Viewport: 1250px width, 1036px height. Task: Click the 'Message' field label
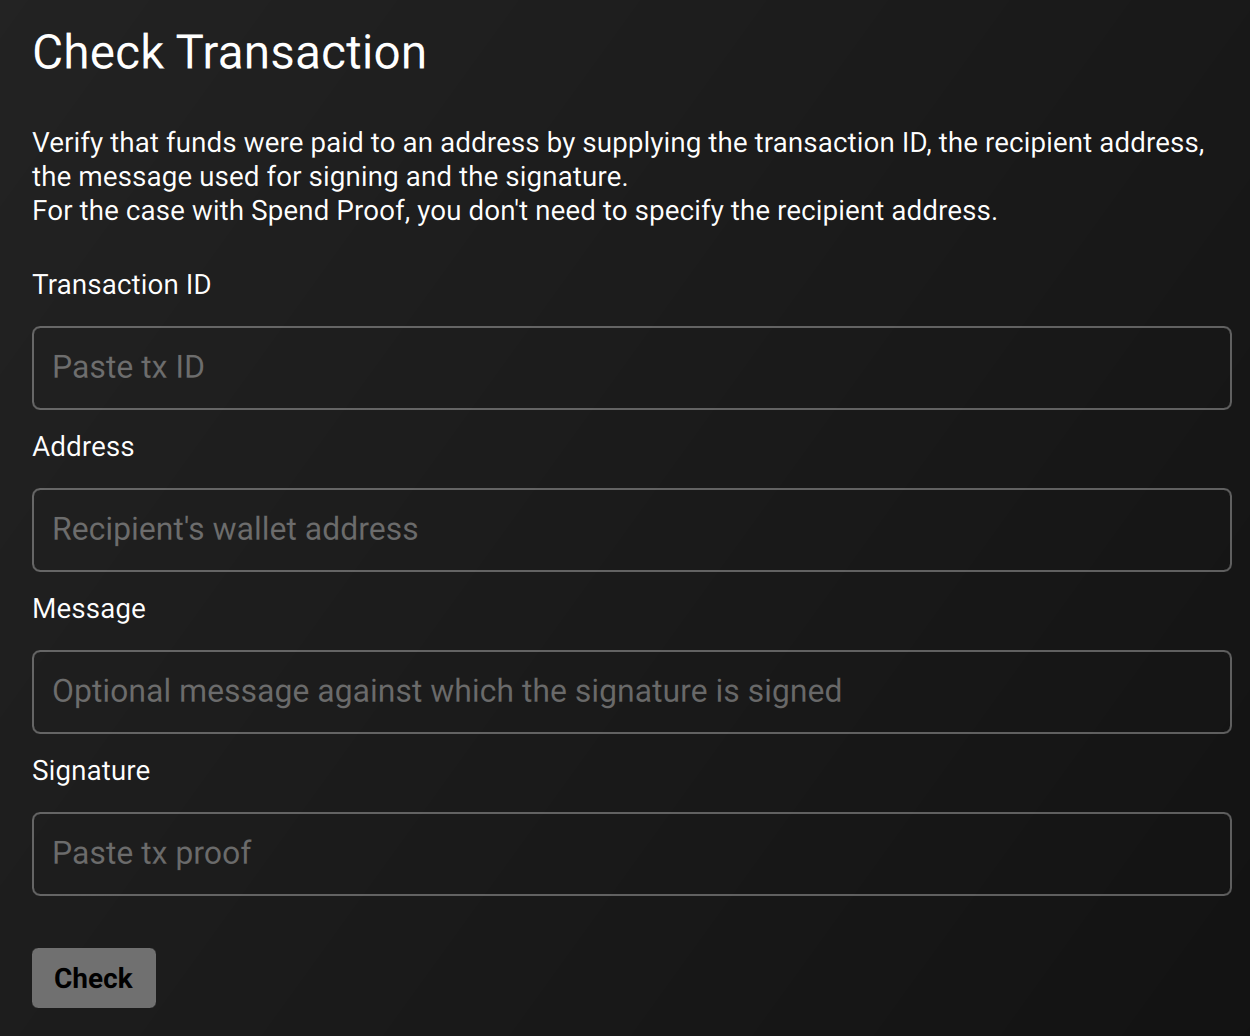(x=89, y=608)
